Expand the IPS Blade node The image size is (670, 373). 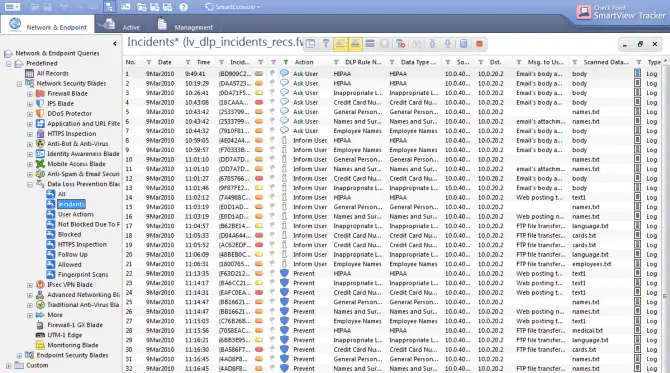pyautogui.click(x=29, y=104)
